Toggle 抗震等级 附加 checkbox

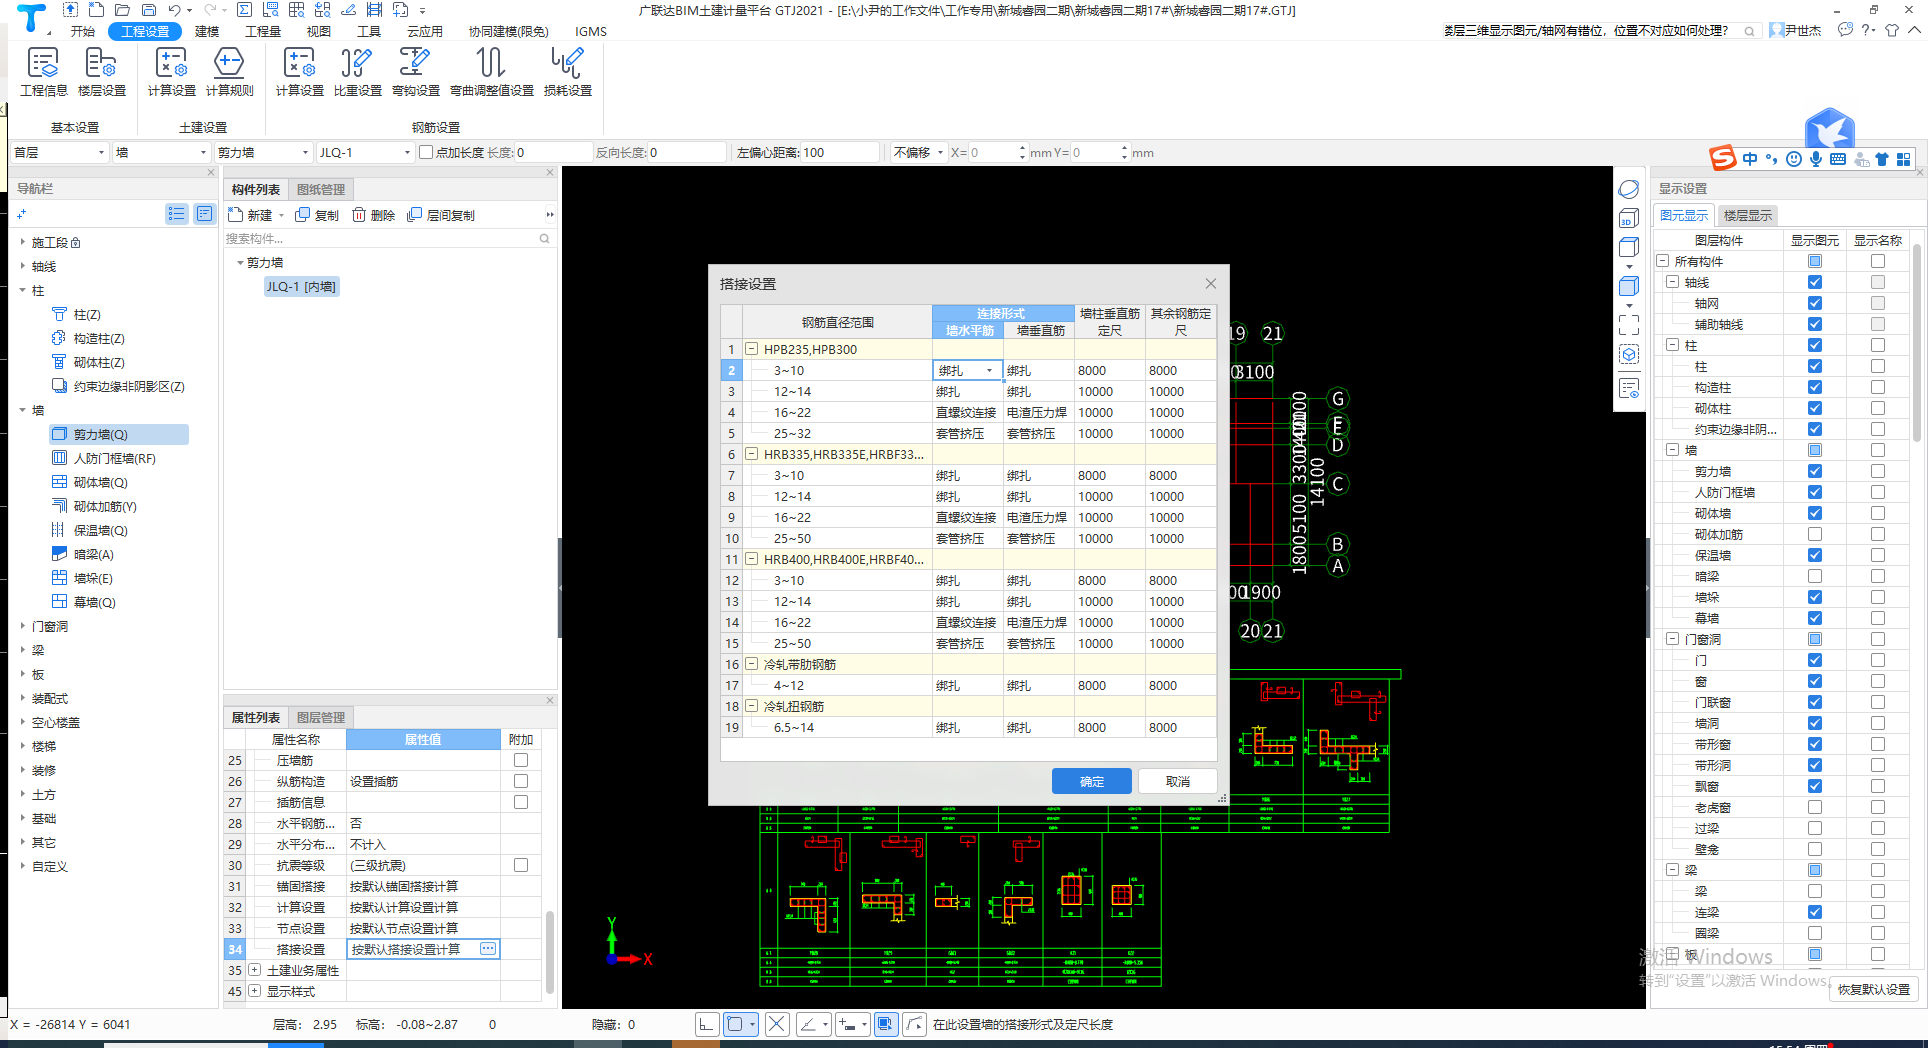(x=521, y=865)
